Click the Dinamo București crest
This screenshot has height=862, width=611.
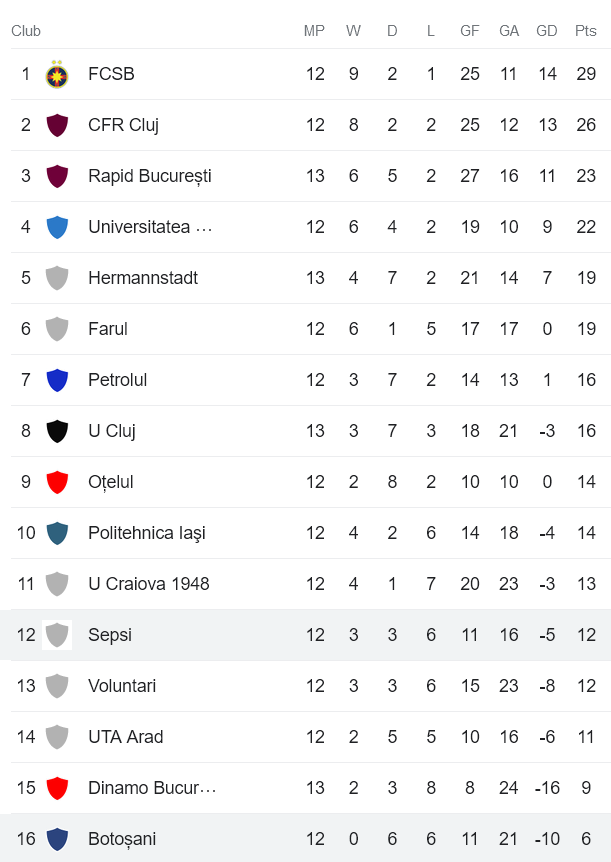coord(57,787)
